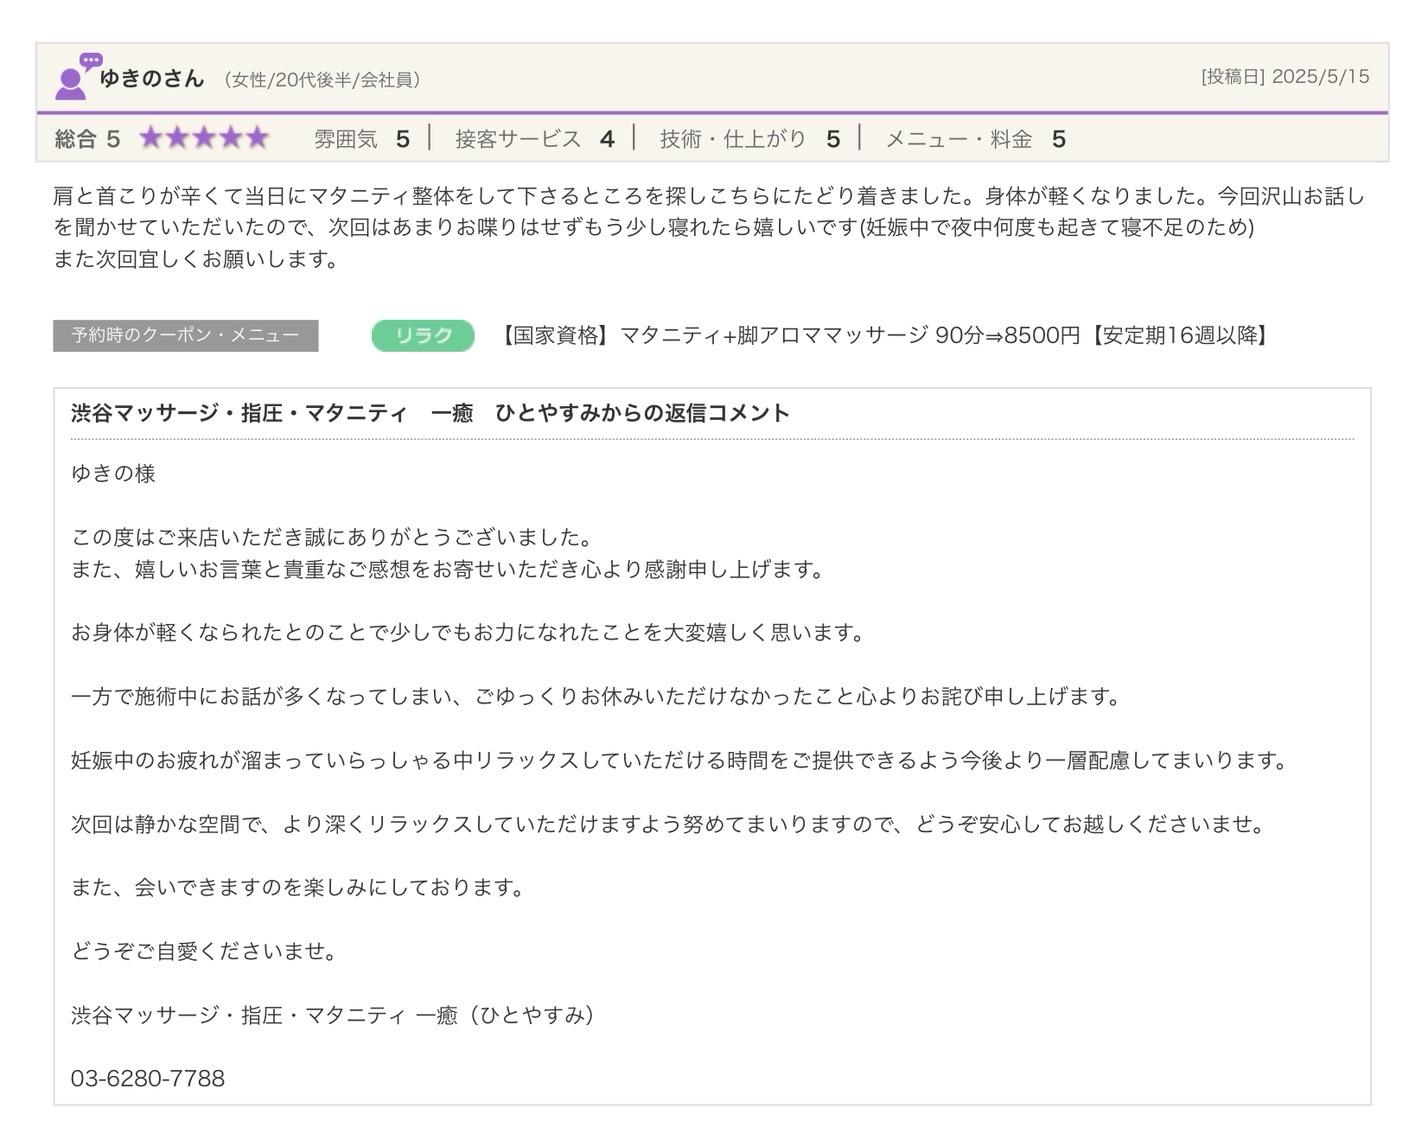
Task: Click the green リラク badge
Action: tap(422, 336)
